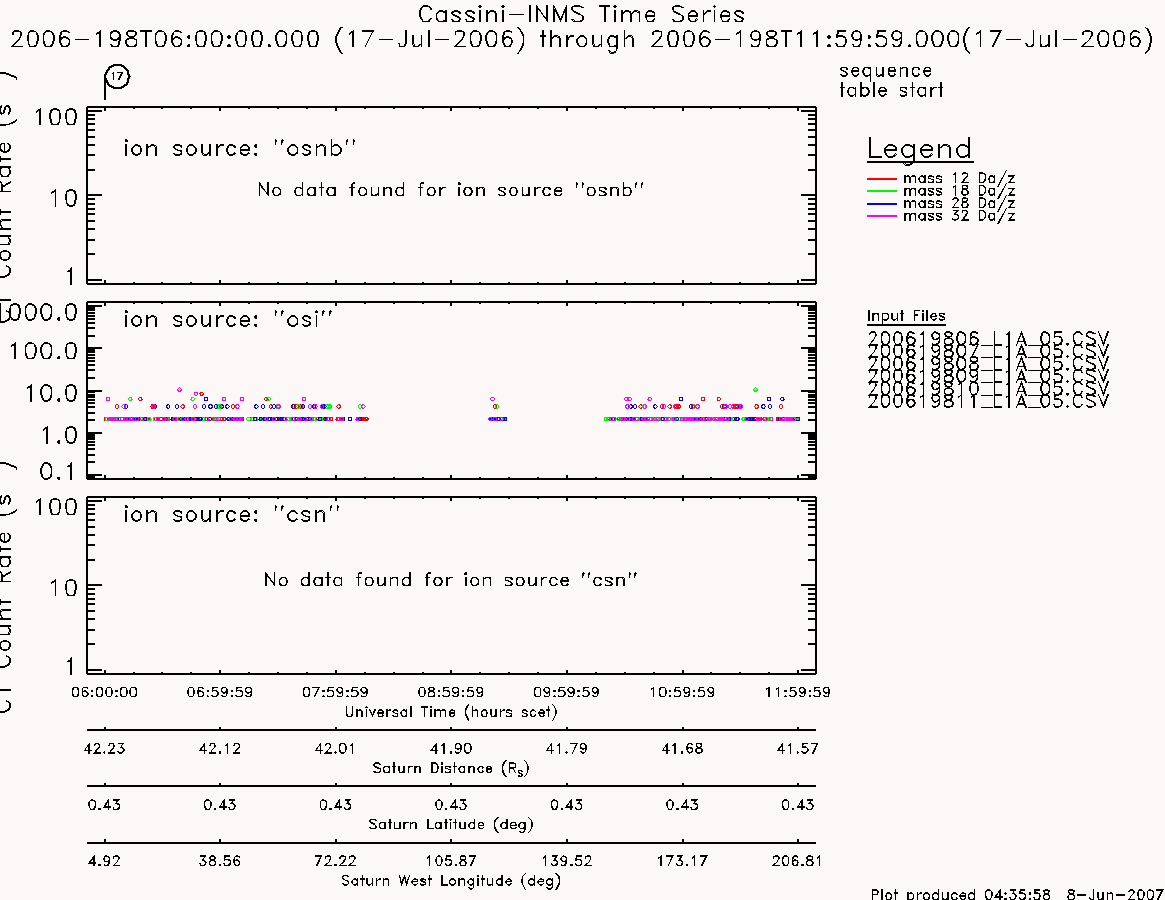1165x900 pixels.
Task: Click the 41.68 Saturn distance value
Action: [x=682, y=748]
